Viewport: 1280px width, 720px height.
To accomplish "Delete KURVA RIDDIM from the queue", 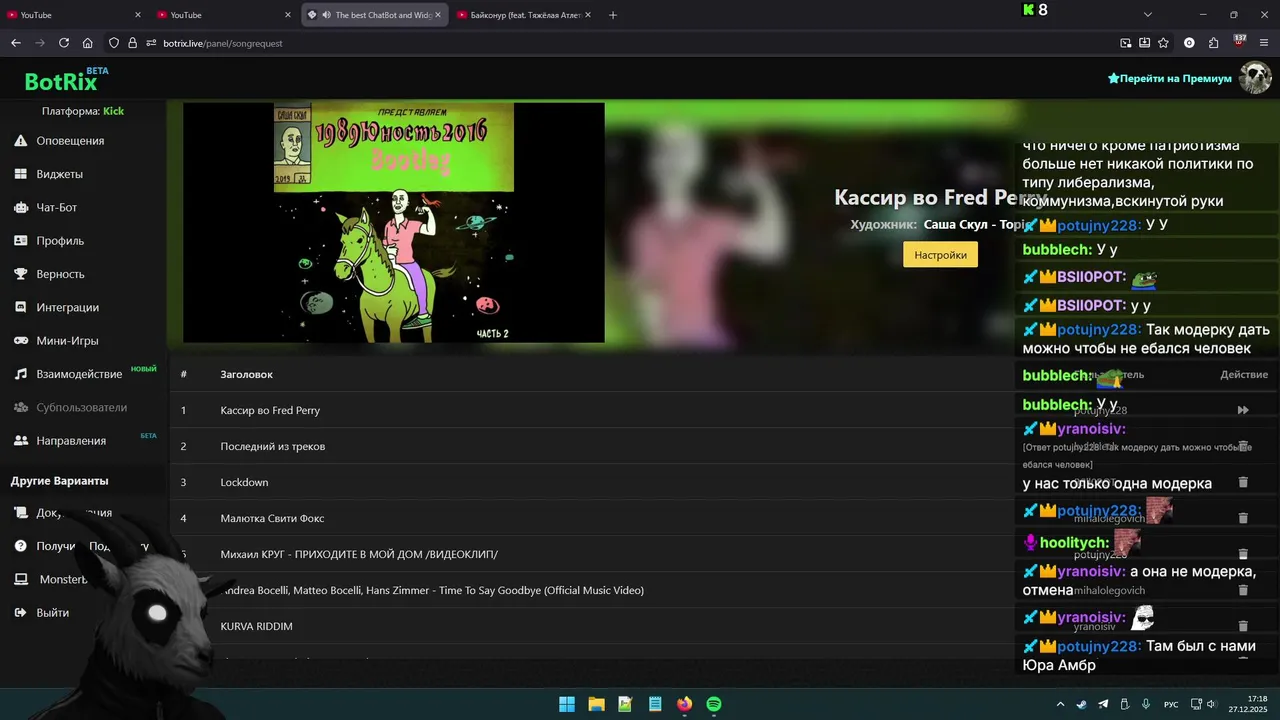I will pos(1243,626).
